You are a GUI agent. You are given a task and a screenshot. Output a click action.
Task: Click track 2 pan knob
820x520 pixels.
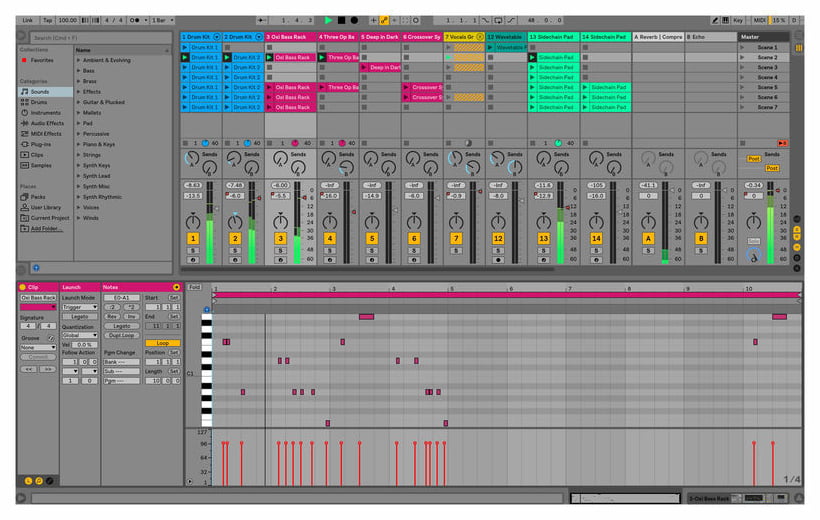235,222
